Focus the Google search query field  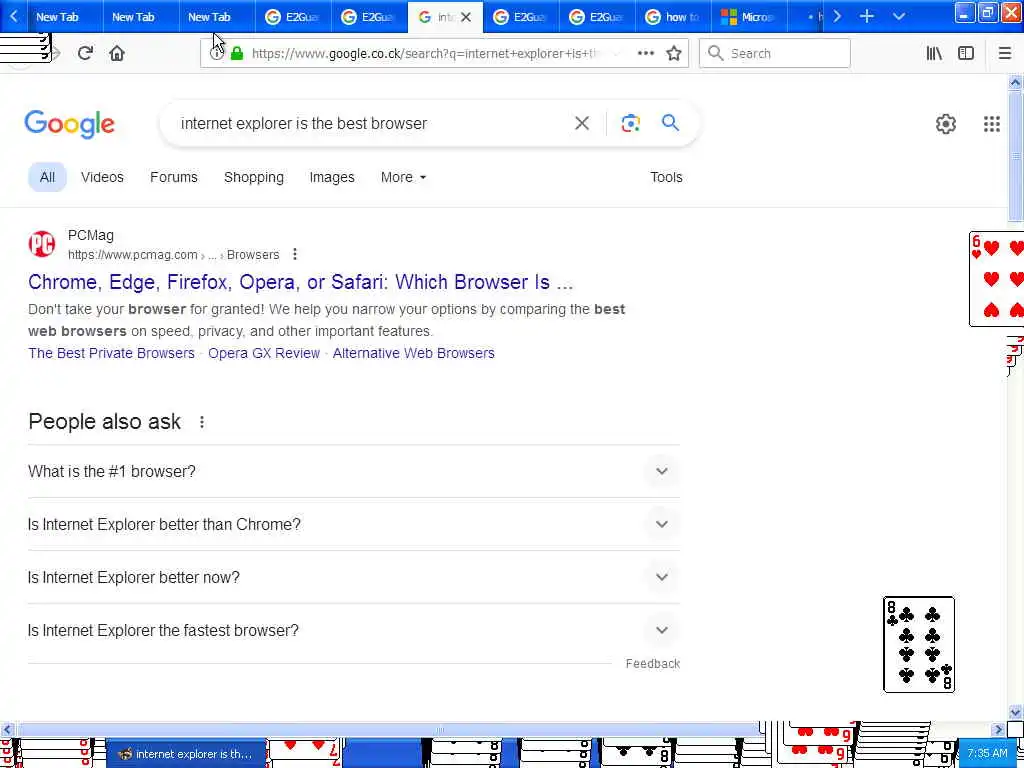tap(372, 123)
